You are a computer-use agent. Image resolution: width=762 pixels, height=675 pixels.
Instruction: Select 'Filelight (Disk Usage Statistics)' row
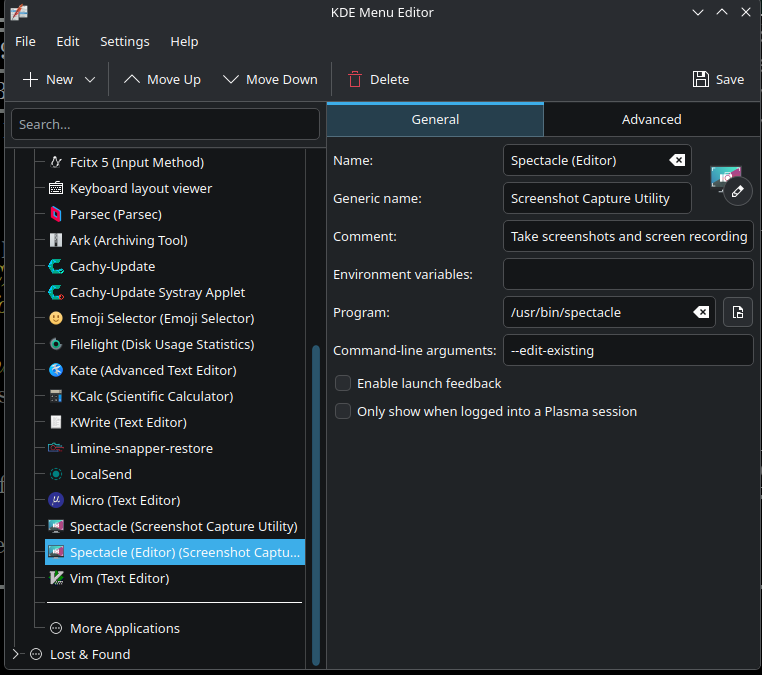175,344
